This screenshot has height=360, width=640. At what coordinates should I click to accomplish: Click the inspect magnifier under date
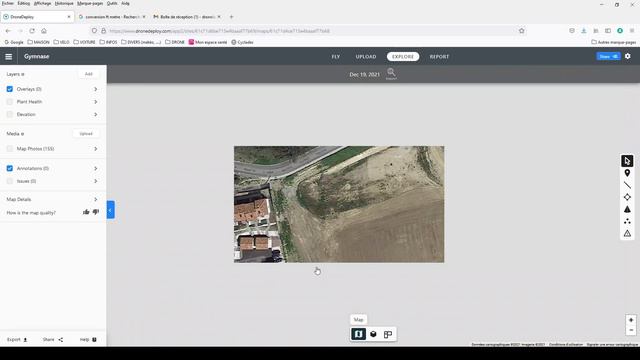coord(391,73)
